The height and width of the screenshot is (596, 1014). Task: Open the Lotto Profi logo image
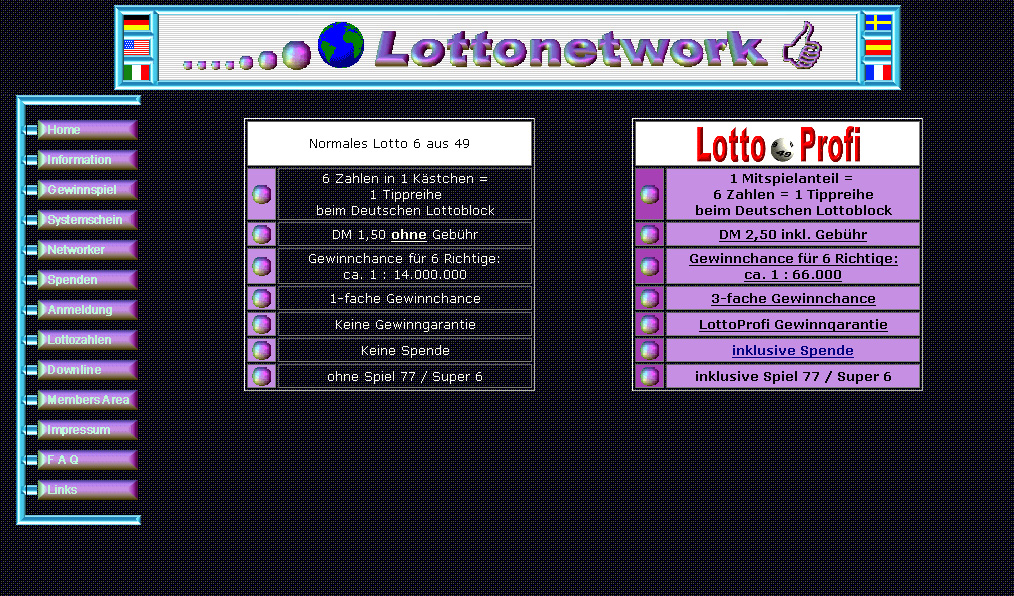pos(777,144)
